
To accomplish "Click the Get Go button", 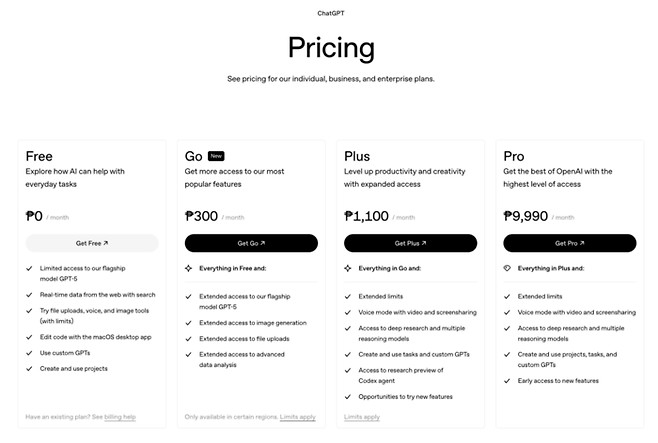I will click(x=251, y=243).
